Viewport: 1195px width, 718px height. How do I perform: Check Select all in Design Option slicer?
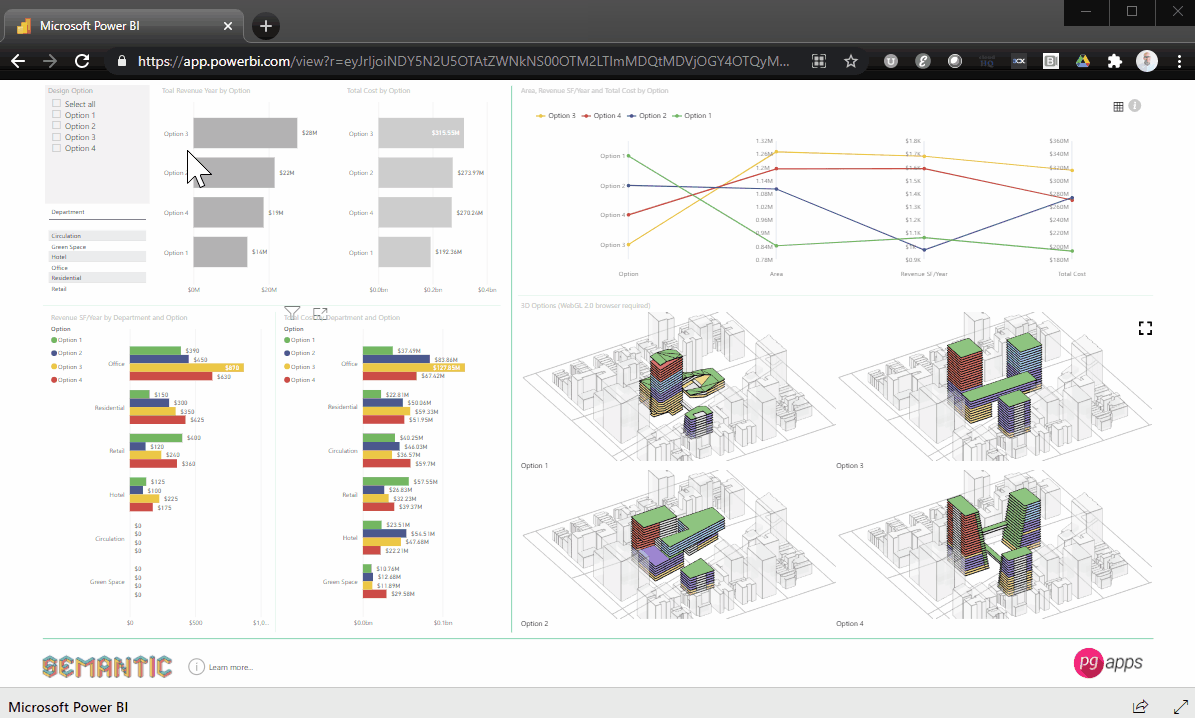(57, 103)
